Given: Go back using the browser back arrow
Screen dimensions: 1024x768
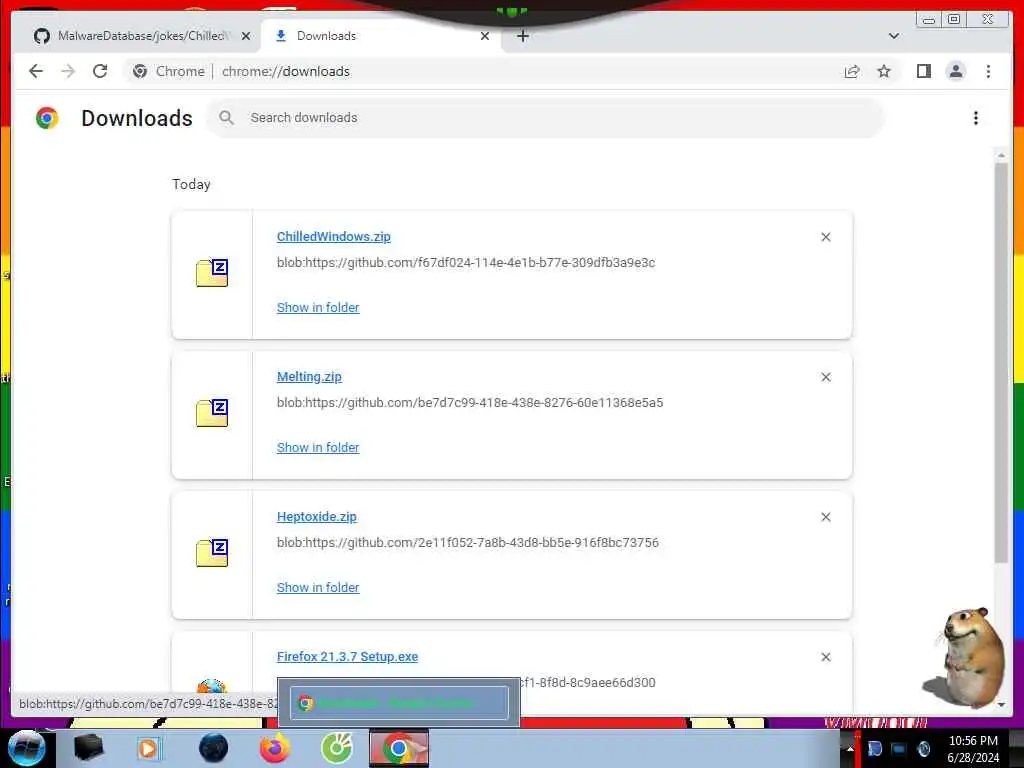Looking at the screenshot, I should (x=36, y=71).
